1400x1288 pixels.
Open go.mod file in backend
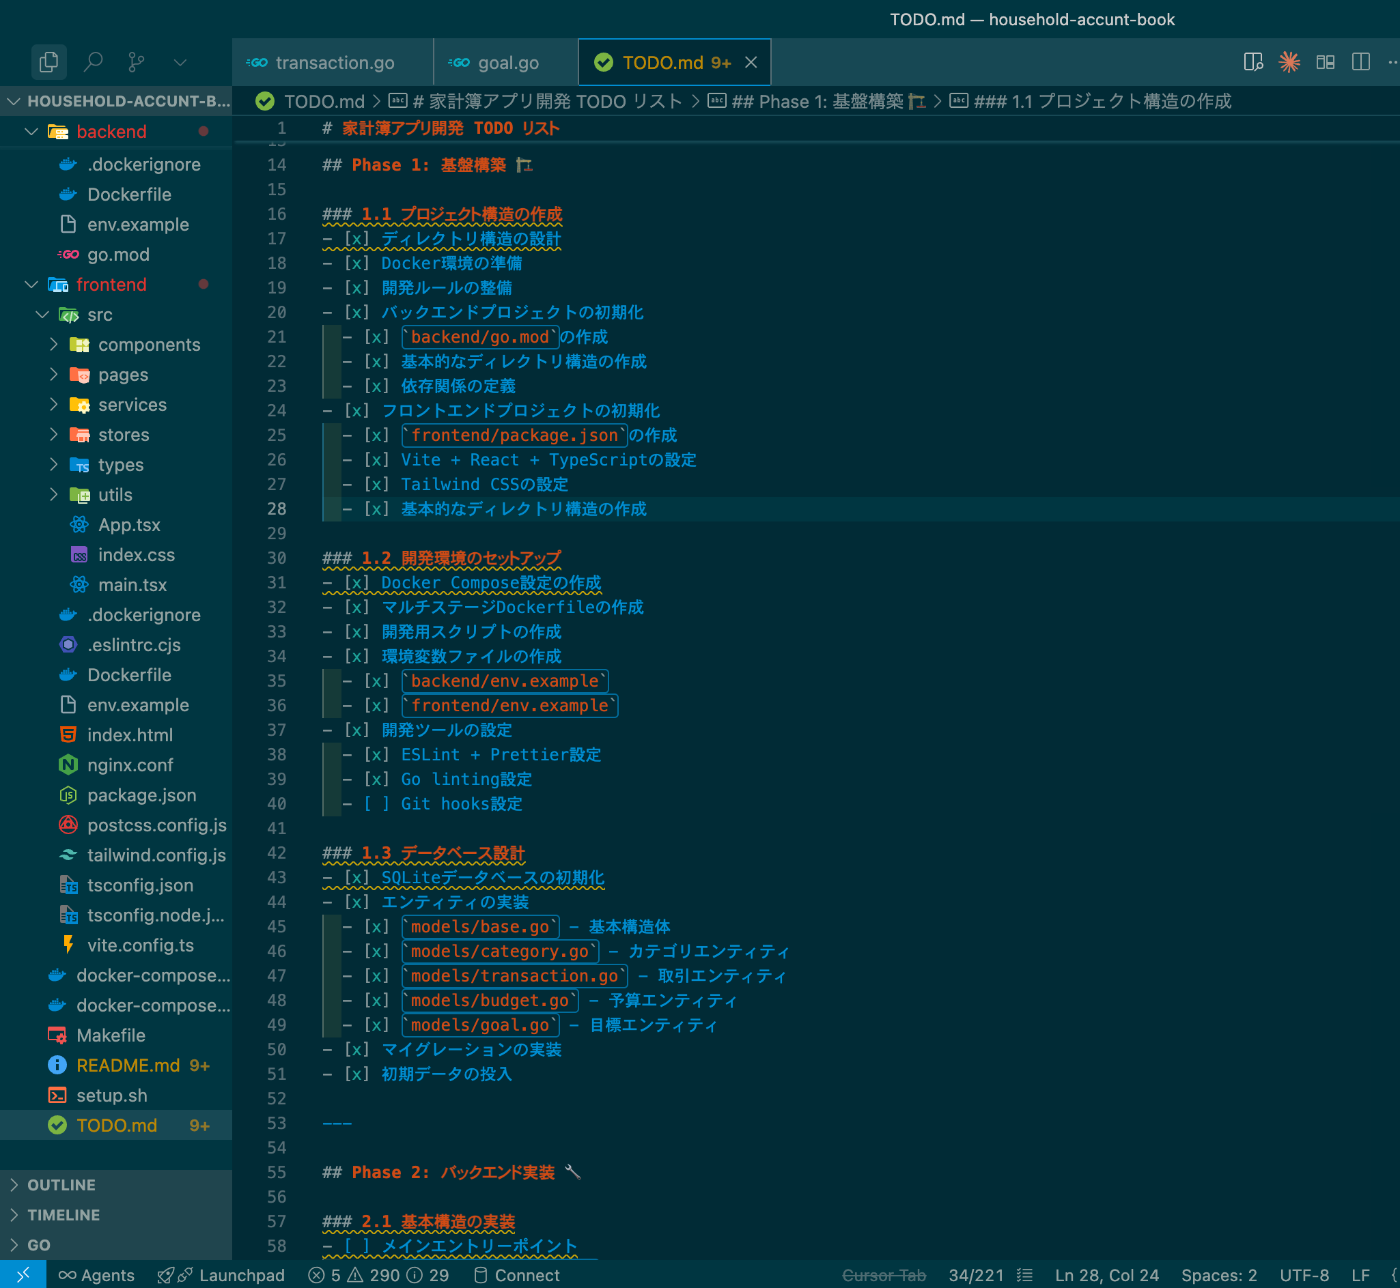pos(118,255)
